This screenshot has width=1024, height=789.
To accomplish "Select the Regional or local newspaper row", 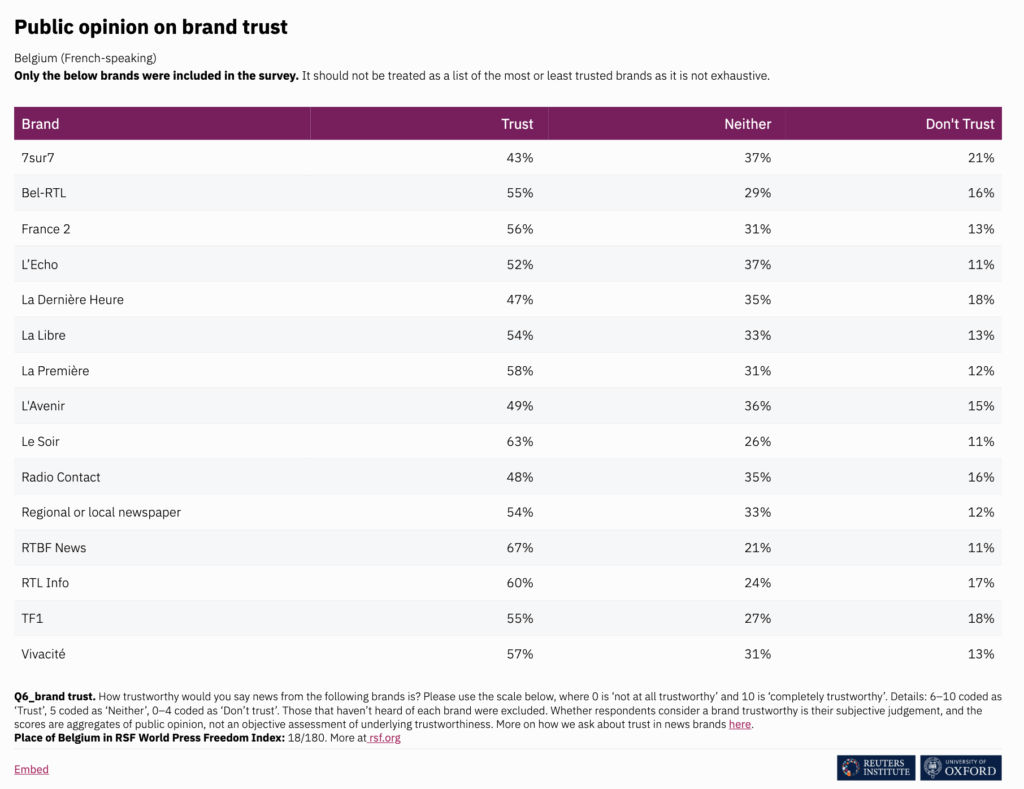I will pos(101,512).
